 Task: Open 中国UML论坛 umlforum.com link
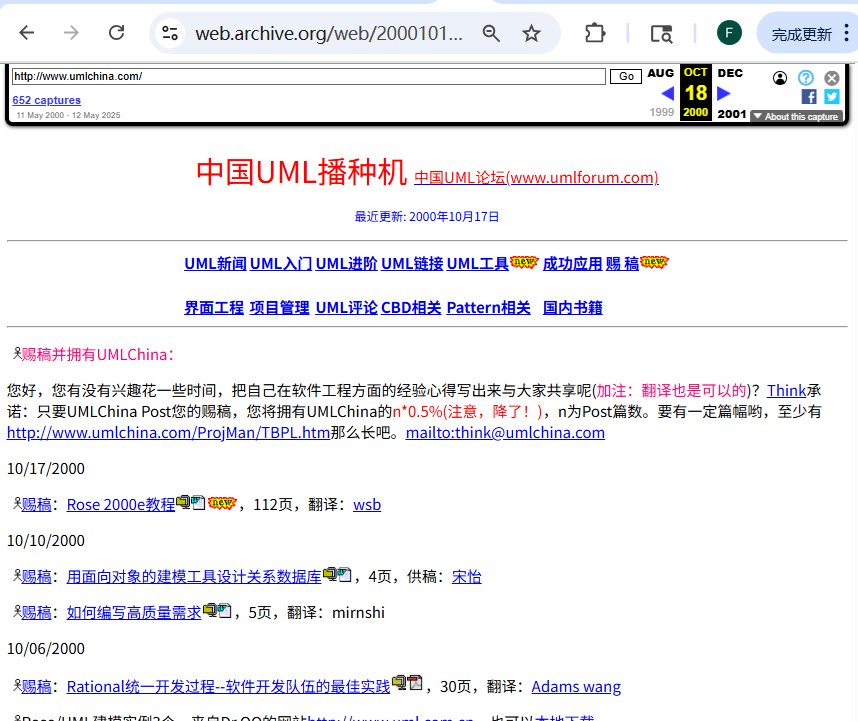tap(536, 178)
